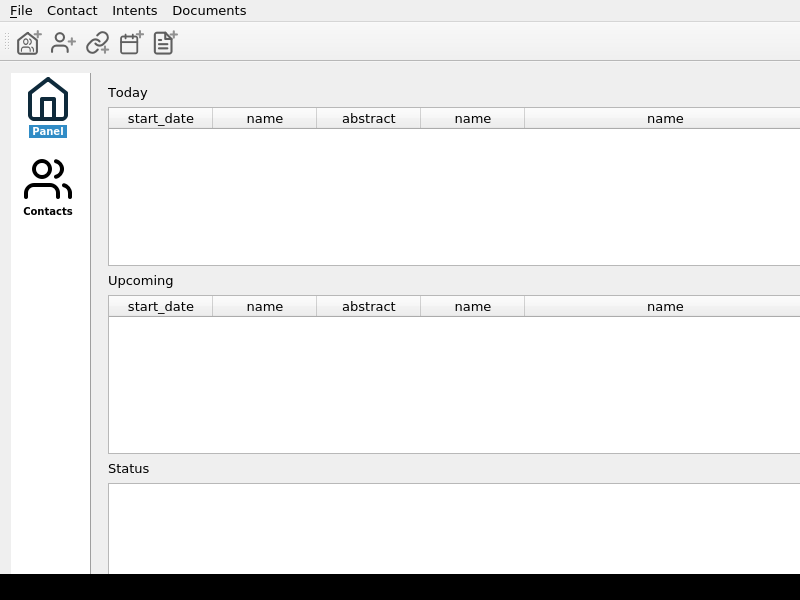Screen dimensions: 800x600
Task: Open the Intents menu
Action: tap(135, 11)
